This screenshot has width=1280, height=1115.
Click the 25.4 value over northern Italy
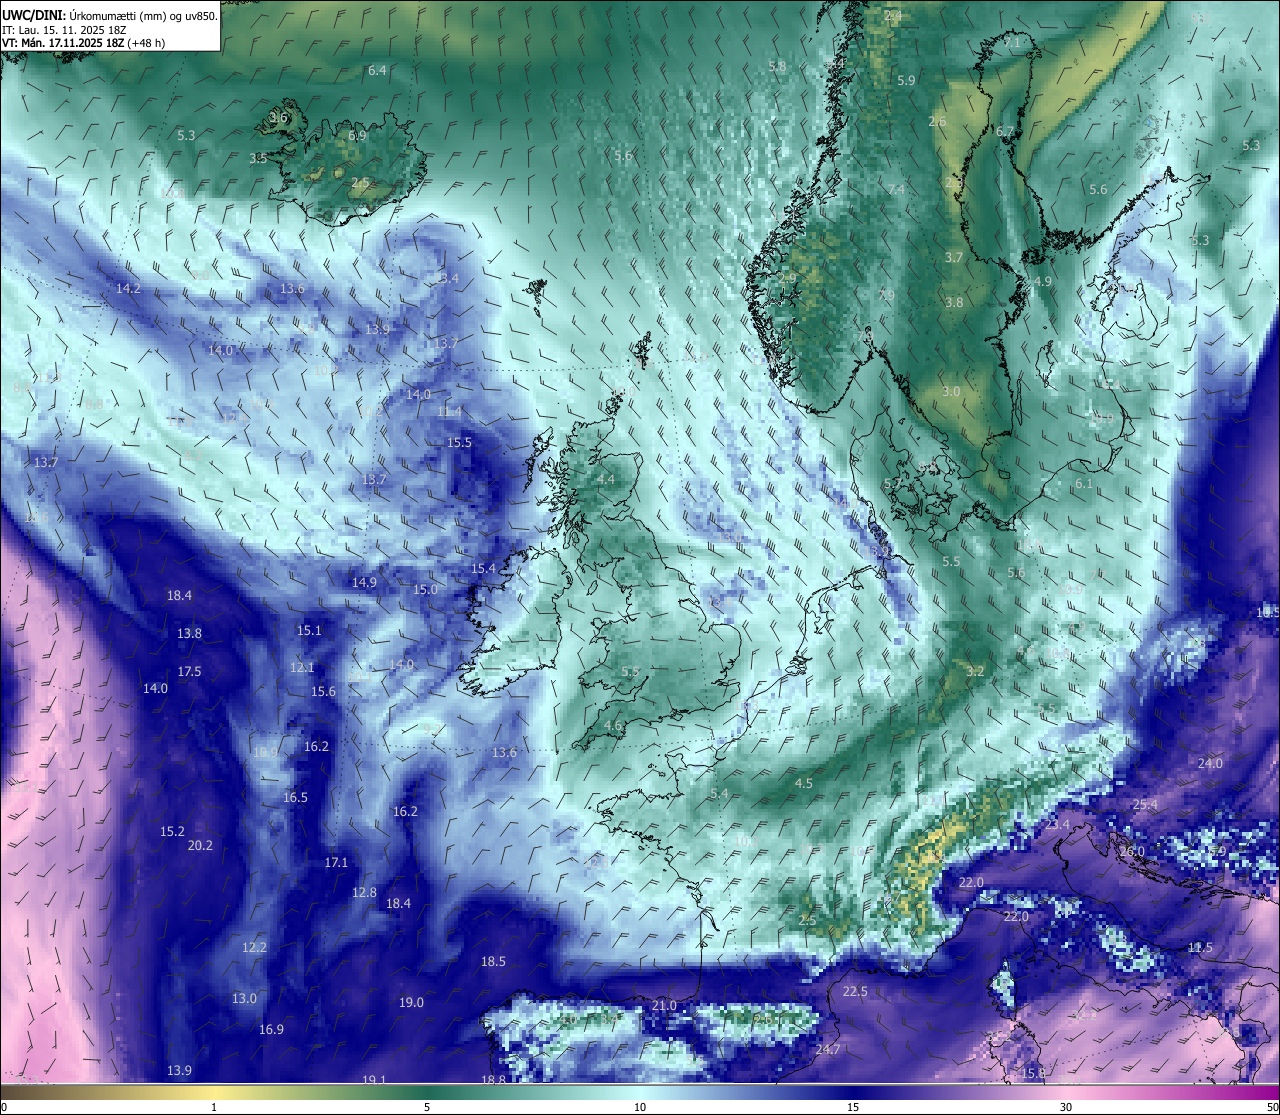[x=1145, y=805]
